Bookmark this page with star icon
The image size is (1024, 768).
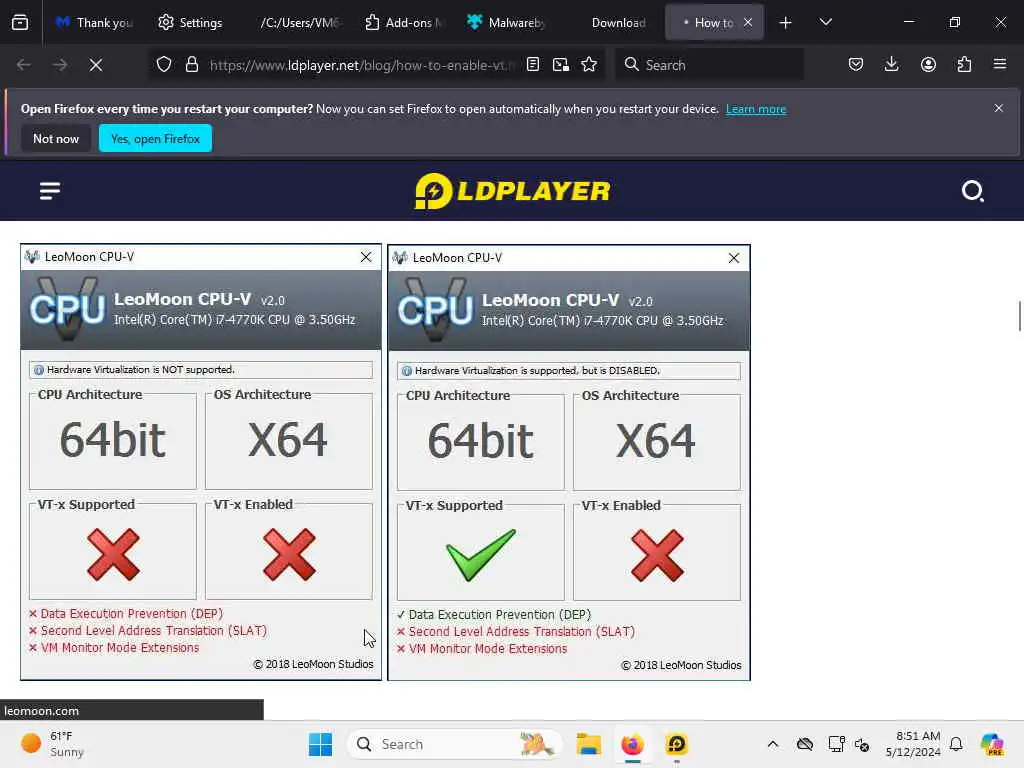[589, 65]
